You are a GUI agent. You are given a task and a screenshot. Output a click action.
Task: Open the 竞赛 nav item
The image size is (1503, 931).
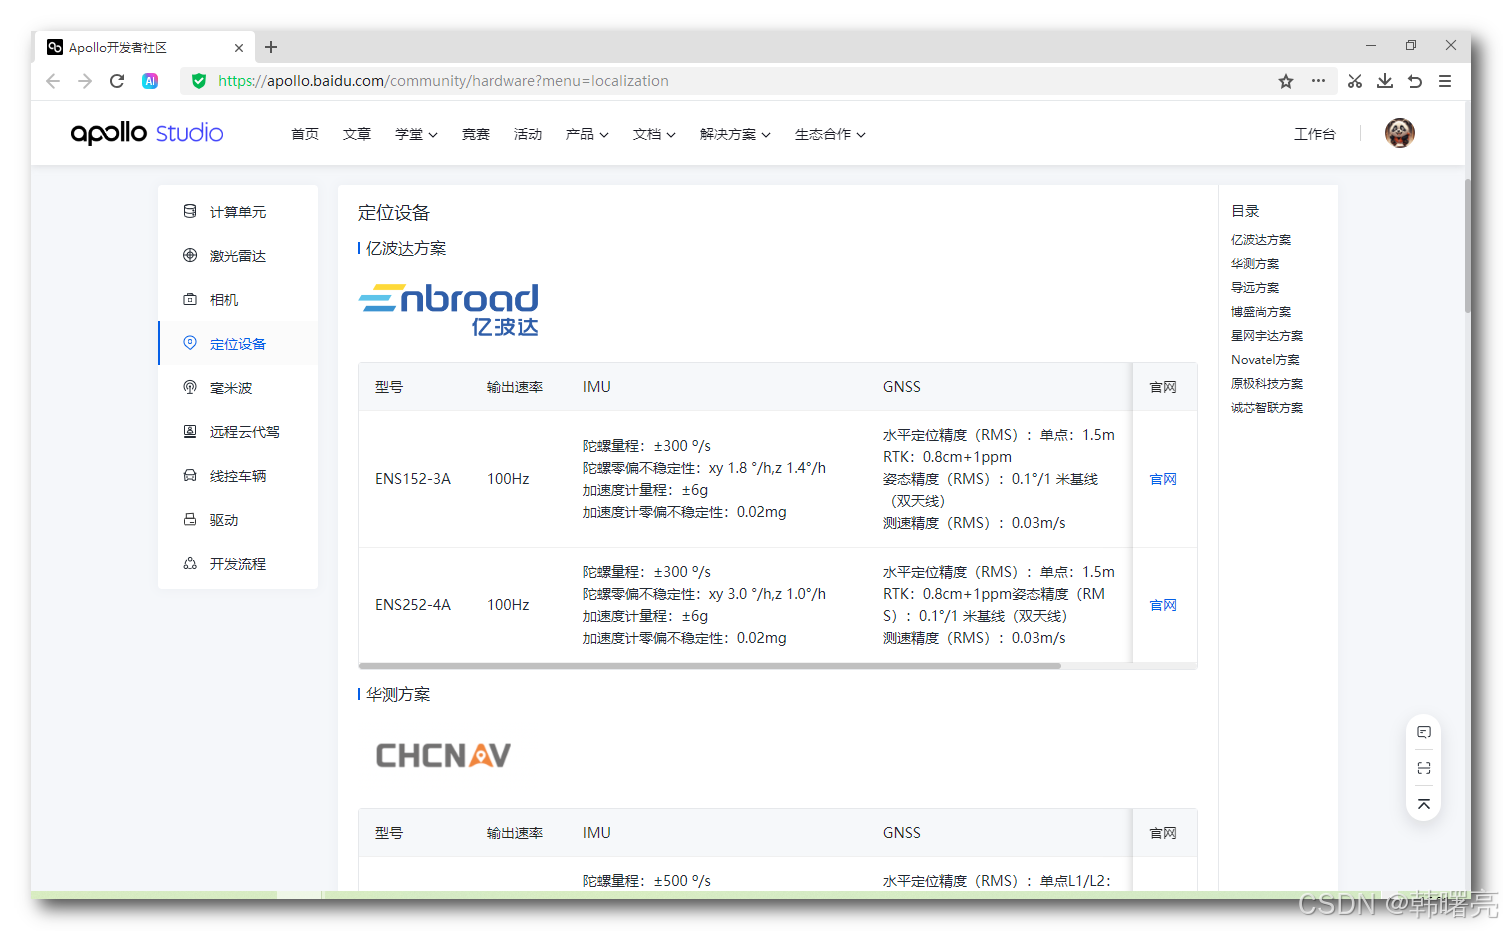pyautogui.click(x=476, y=134)
